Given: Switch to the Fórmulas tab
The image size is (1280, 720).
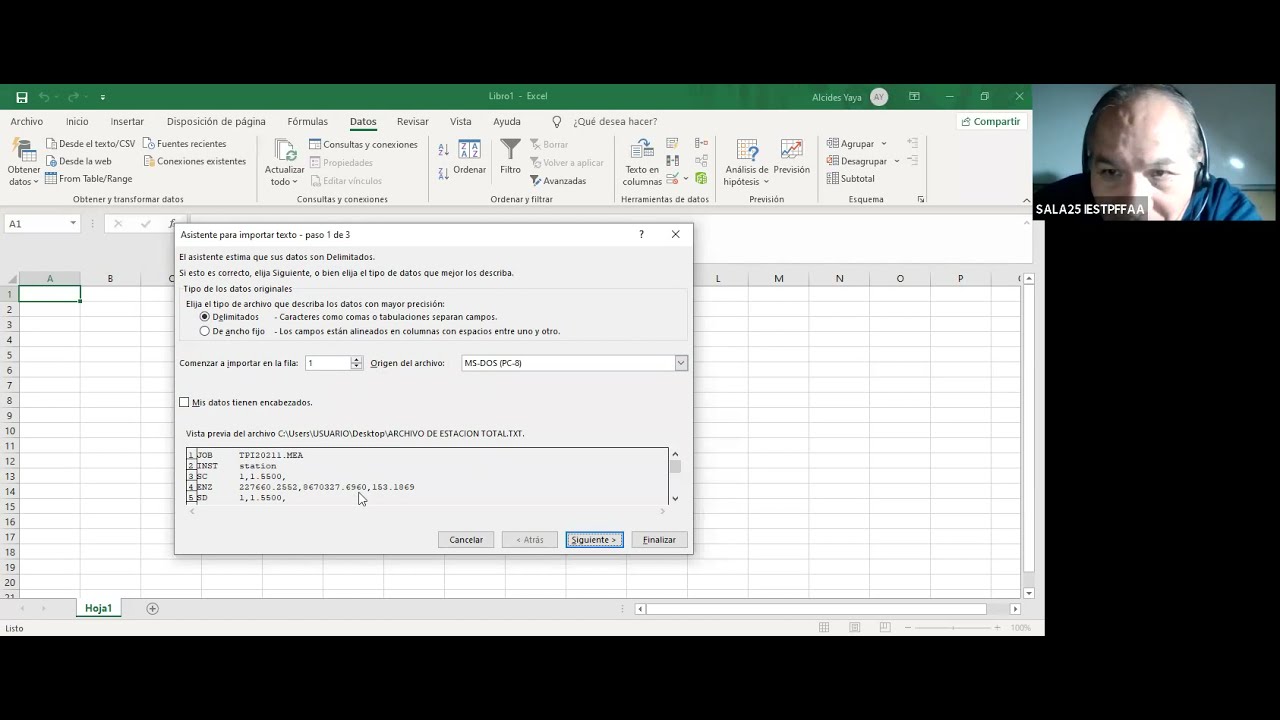Looking at the screenshot, I should (x=308, y=122).
